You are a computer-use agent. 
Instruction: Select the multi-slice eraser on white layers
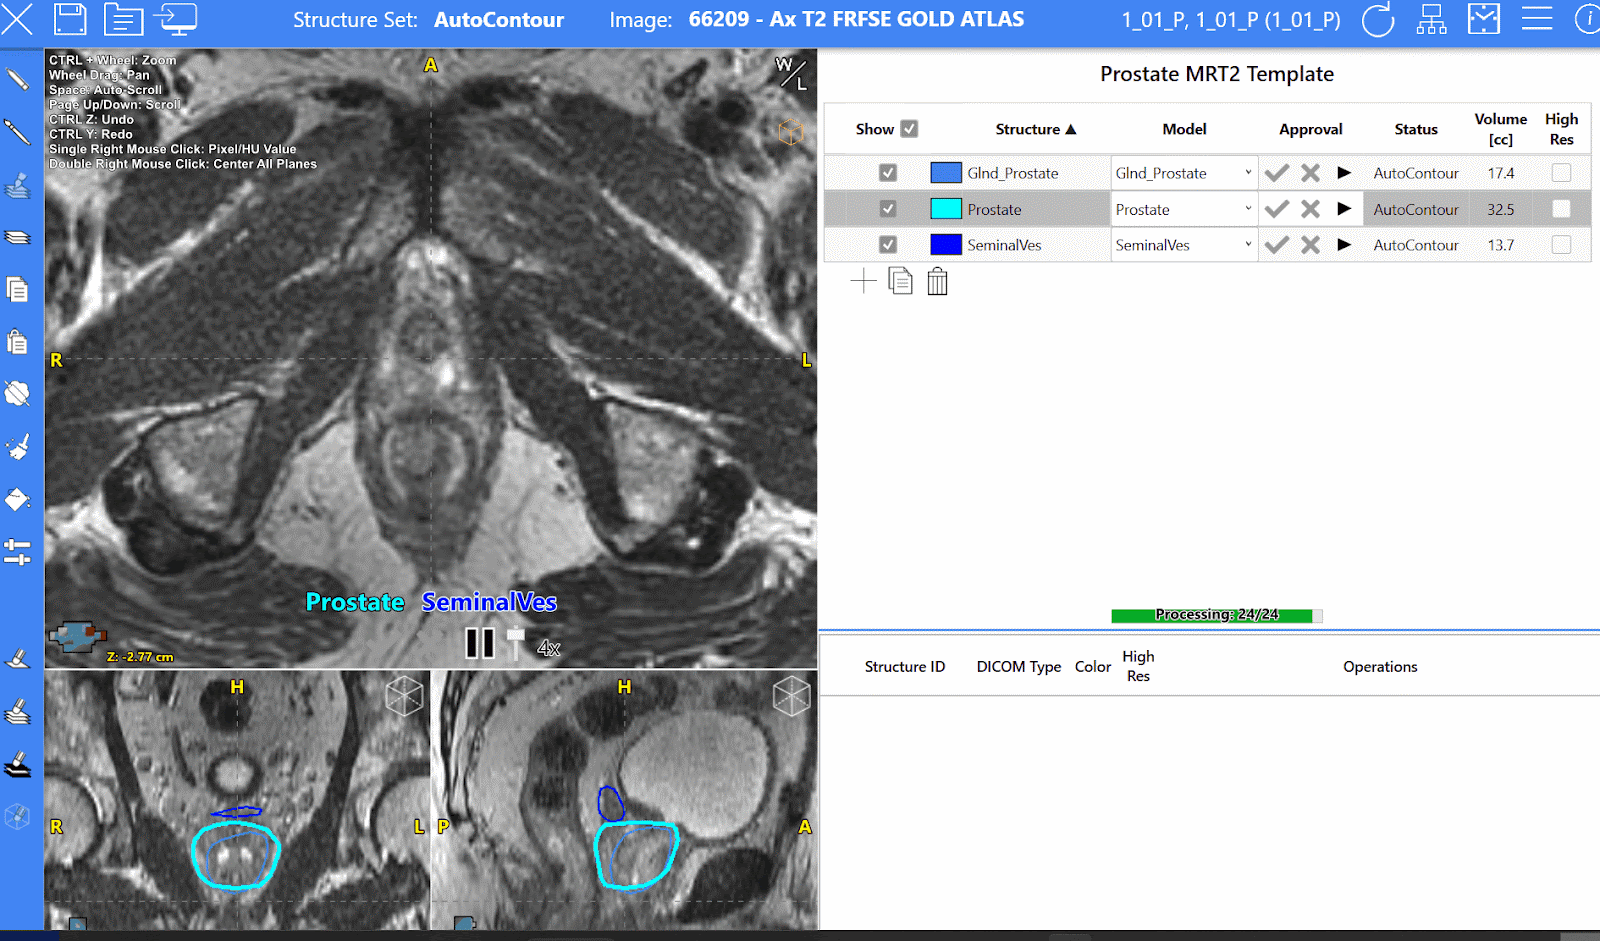pos(17,712)
